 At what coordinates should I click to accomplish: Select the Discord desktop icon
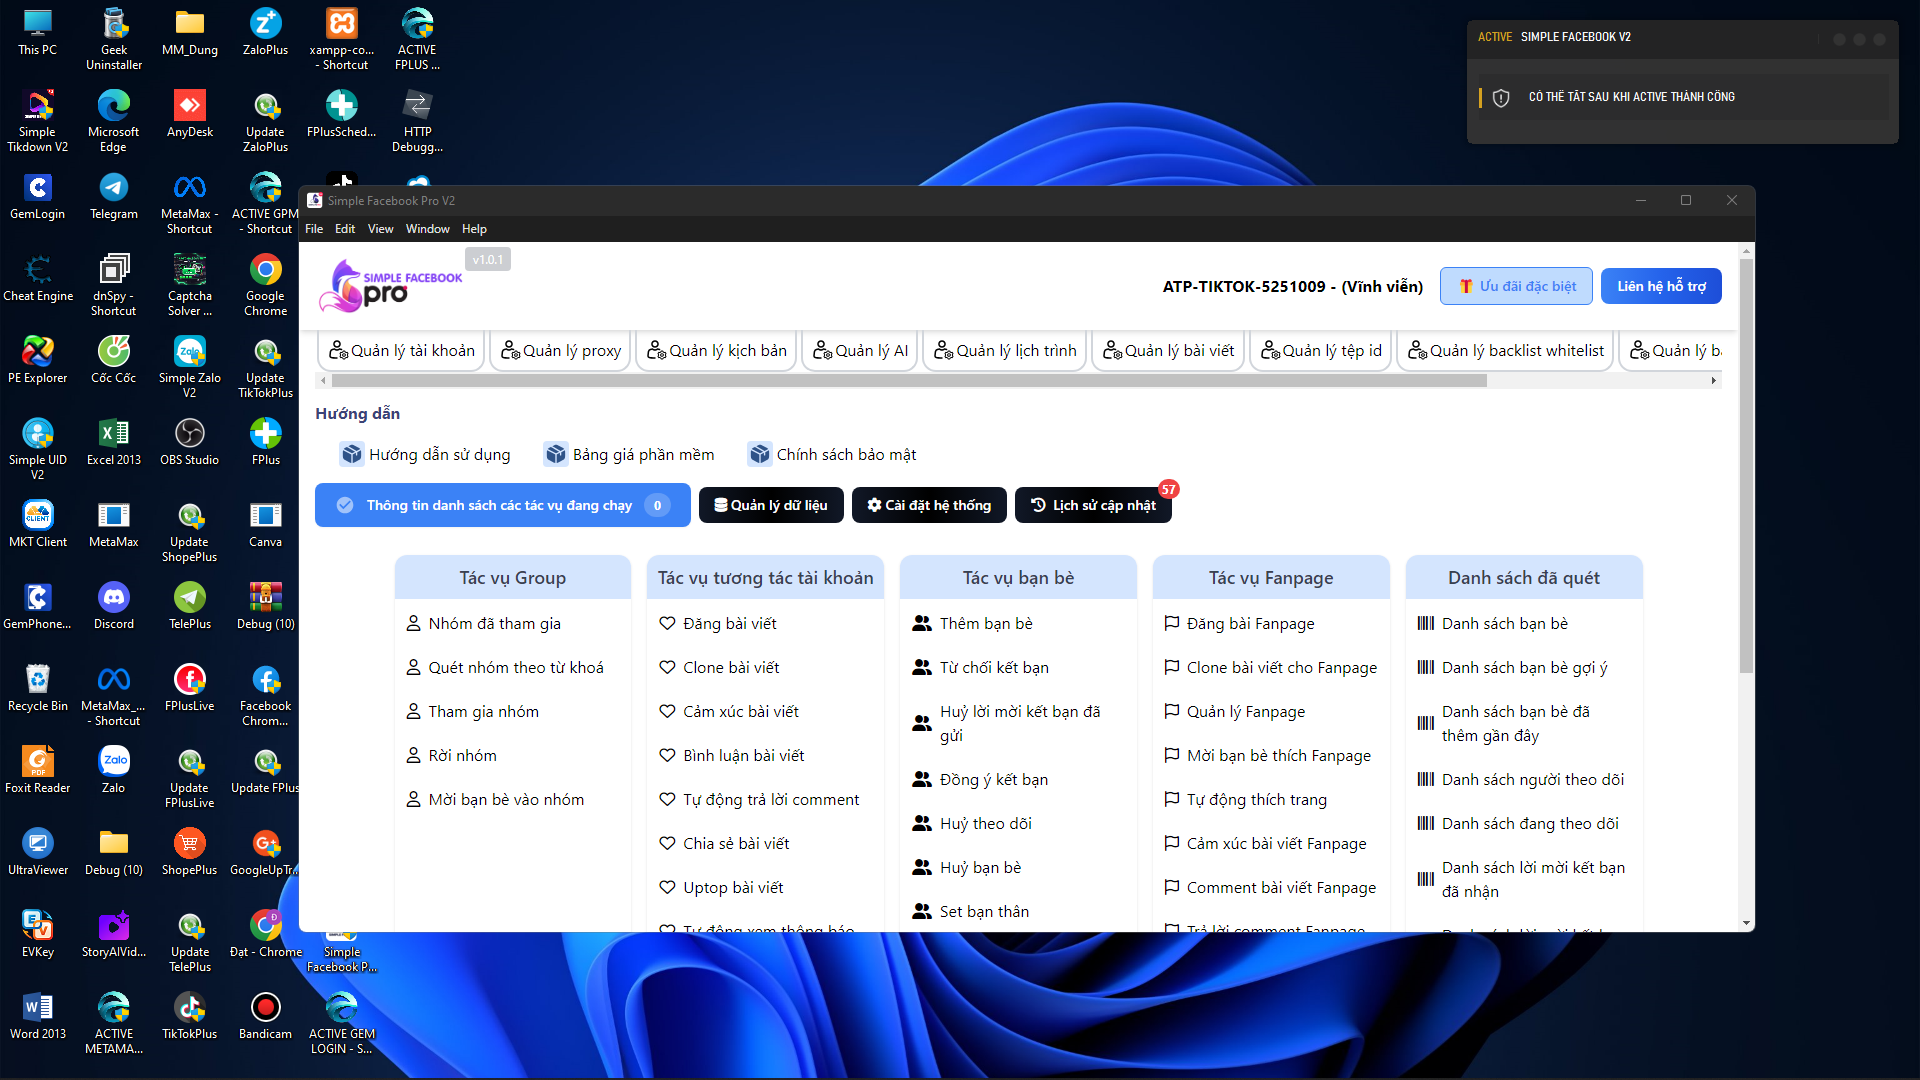point(114,606)
